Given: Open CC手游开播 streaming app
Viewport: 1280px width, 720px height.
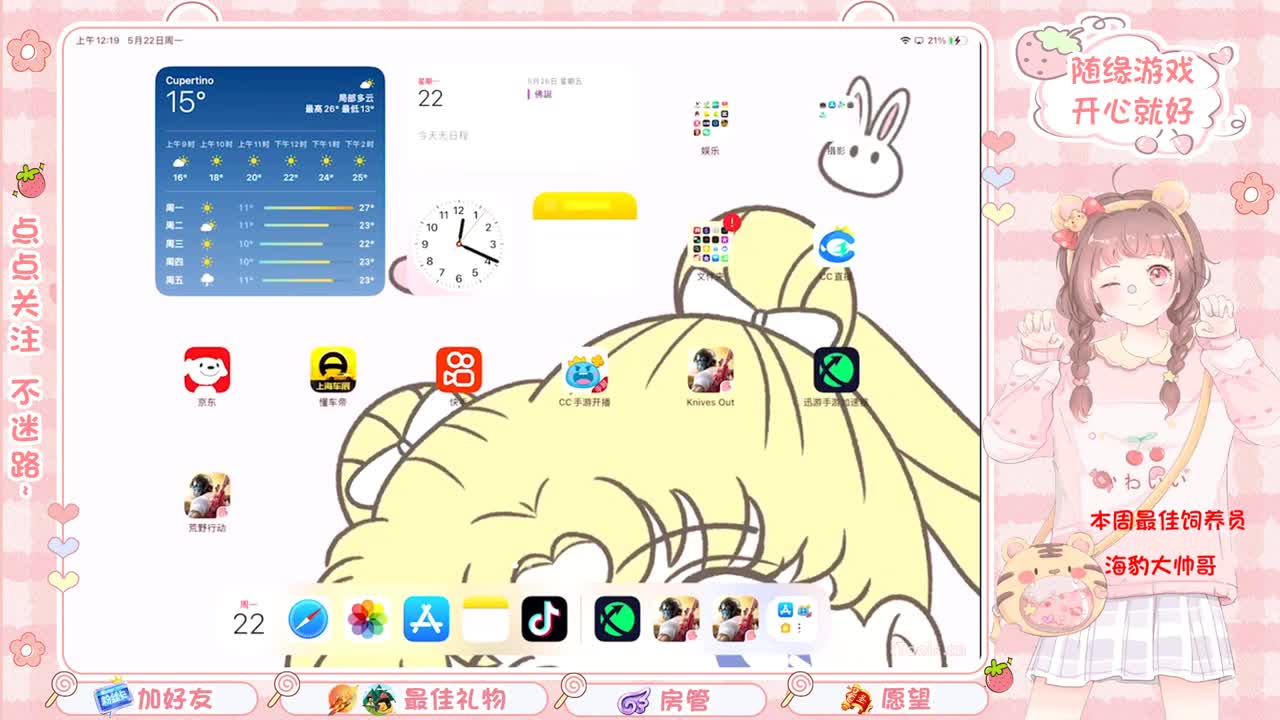Looking at the screenshot, I should [x=585, y=370].
